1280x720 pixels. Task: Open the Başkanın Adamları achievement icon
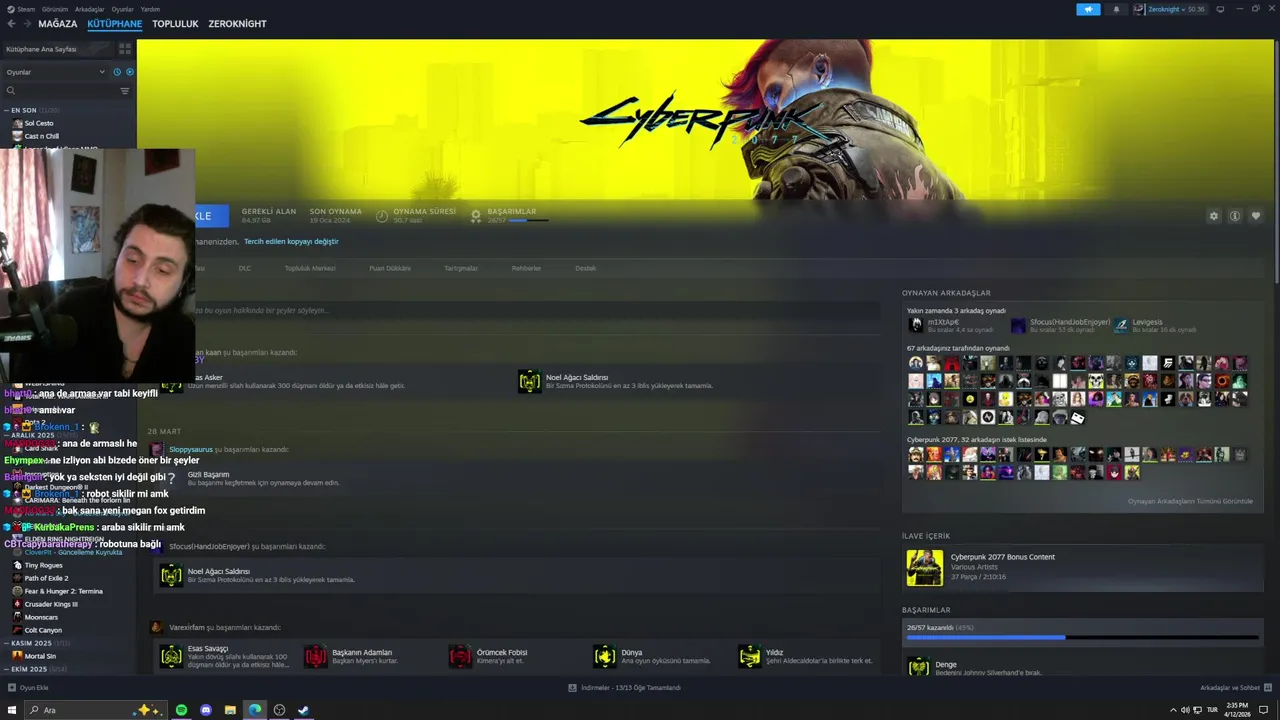coord(315,656)
